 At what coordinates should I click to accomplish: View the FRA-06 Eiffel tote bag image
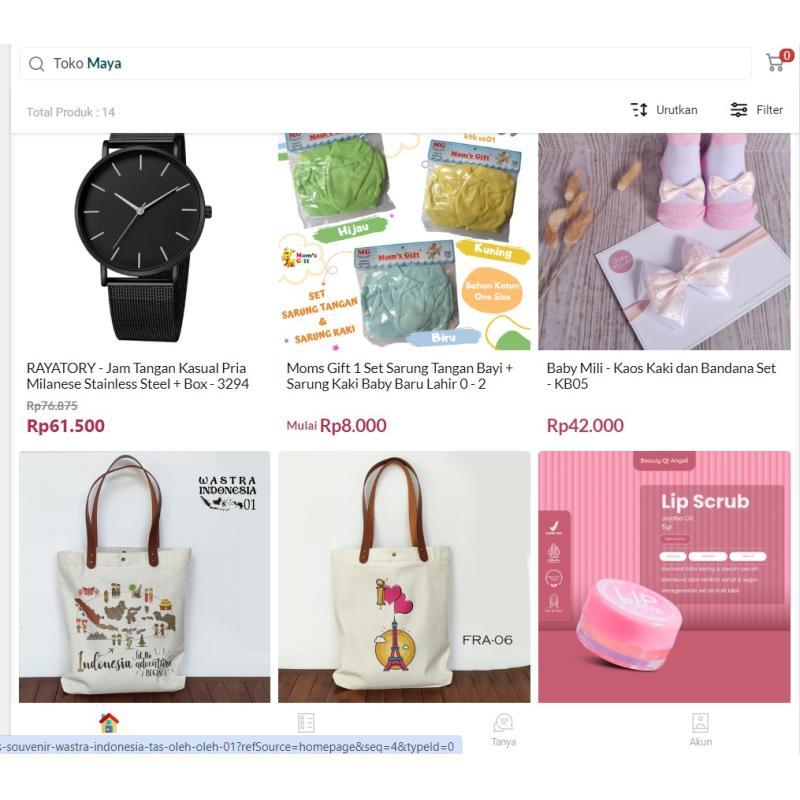pos(404,577)
